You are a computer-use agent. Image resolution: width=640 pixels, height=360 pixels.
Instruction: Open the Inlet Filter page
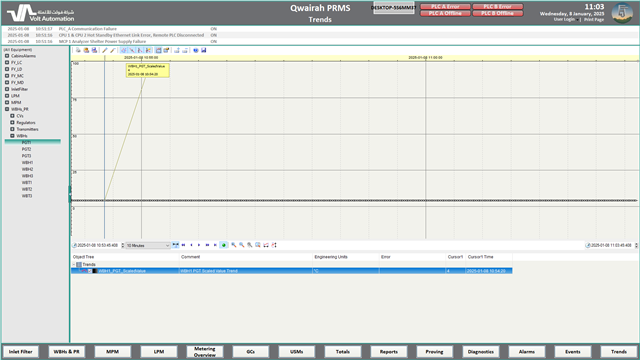click(20, 351)
